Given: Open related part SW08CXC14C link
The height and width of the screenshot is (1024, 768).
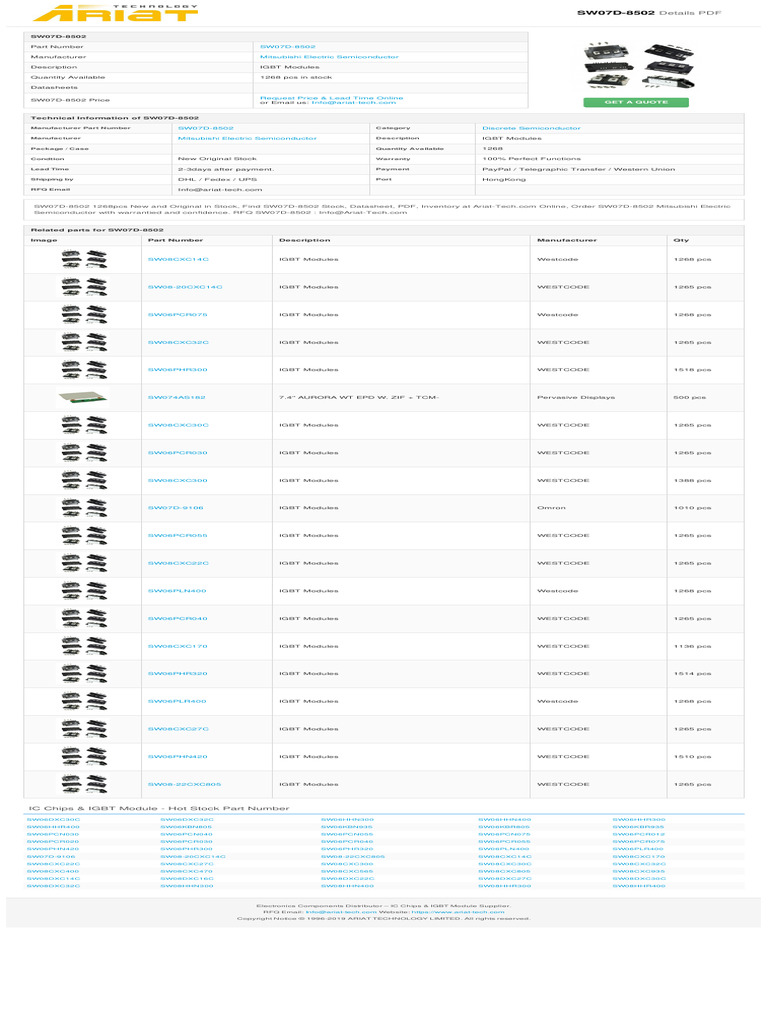Looking at the screenshot, I should pos(178,259).
